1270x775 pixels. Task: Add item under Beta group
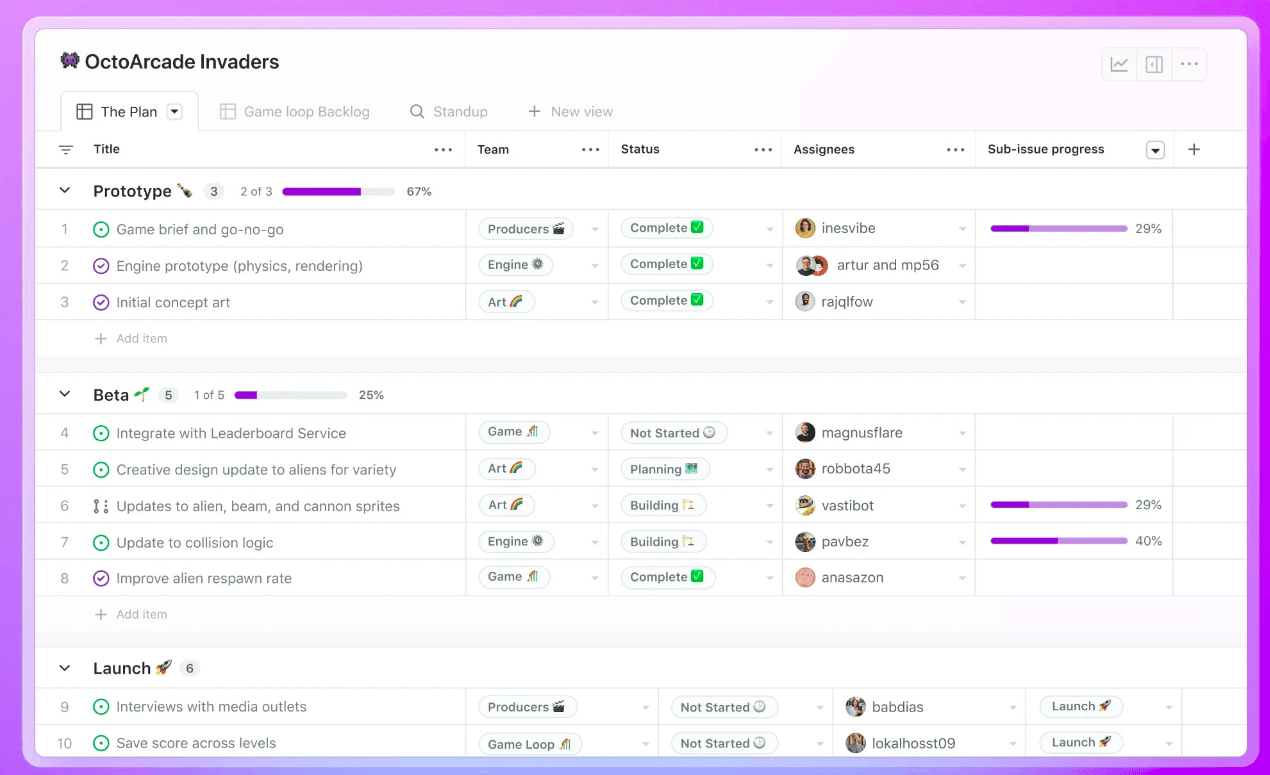(131, 615)
